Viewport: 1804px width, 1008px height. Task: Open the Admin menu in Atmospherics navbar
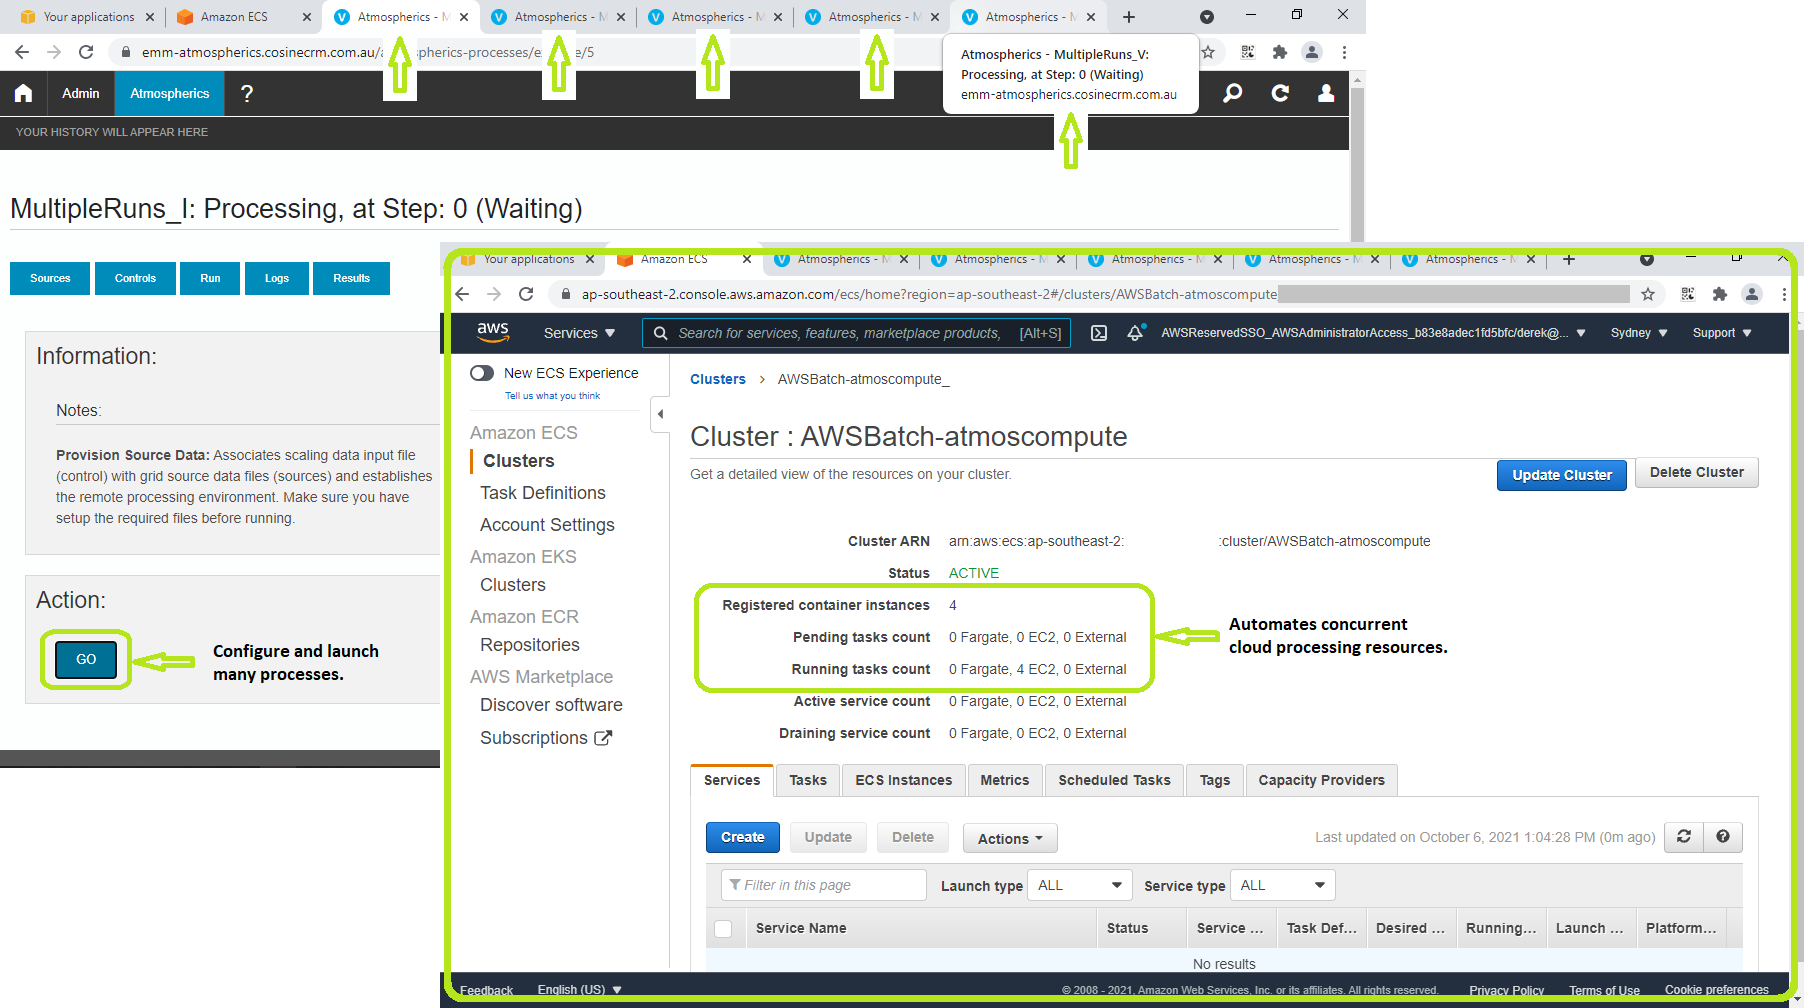tap(81, 93)
